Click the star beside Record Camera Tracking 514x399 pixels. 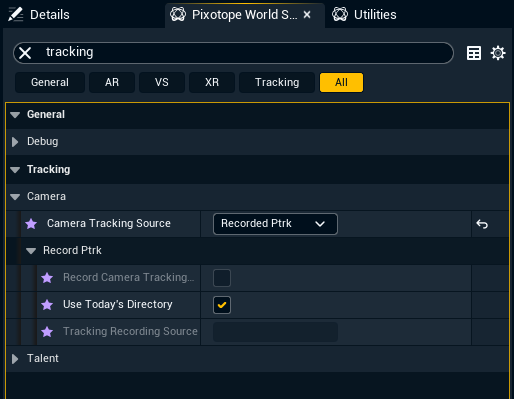coord(47,277)
